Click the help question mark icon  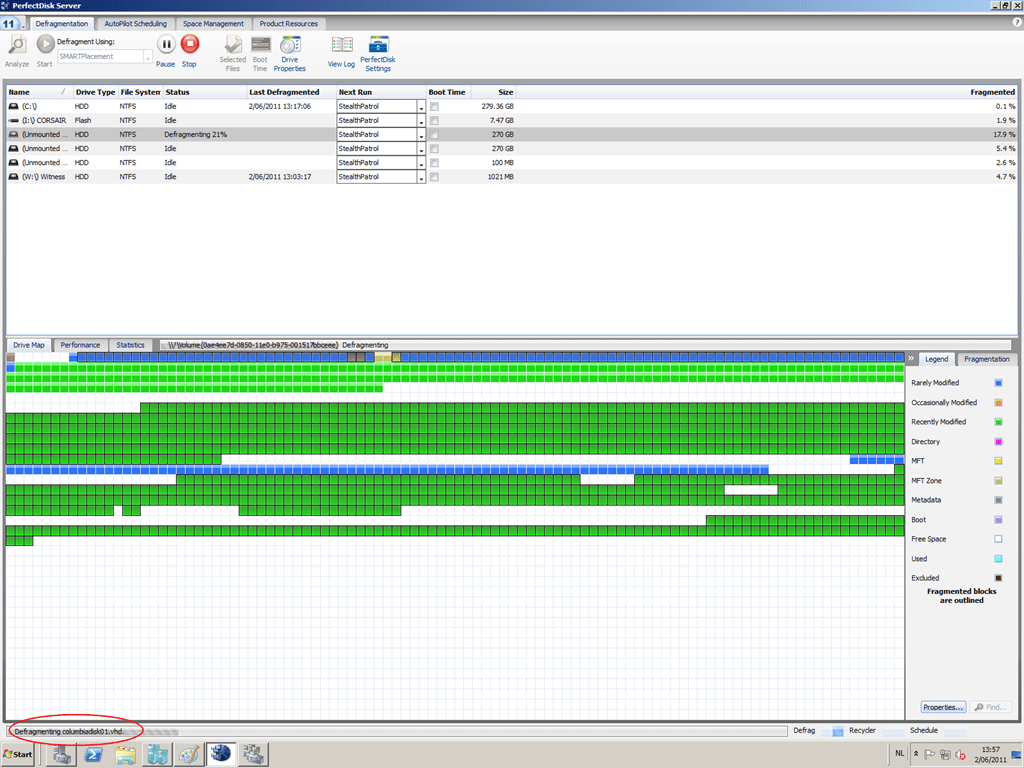tap(1017, 22)
